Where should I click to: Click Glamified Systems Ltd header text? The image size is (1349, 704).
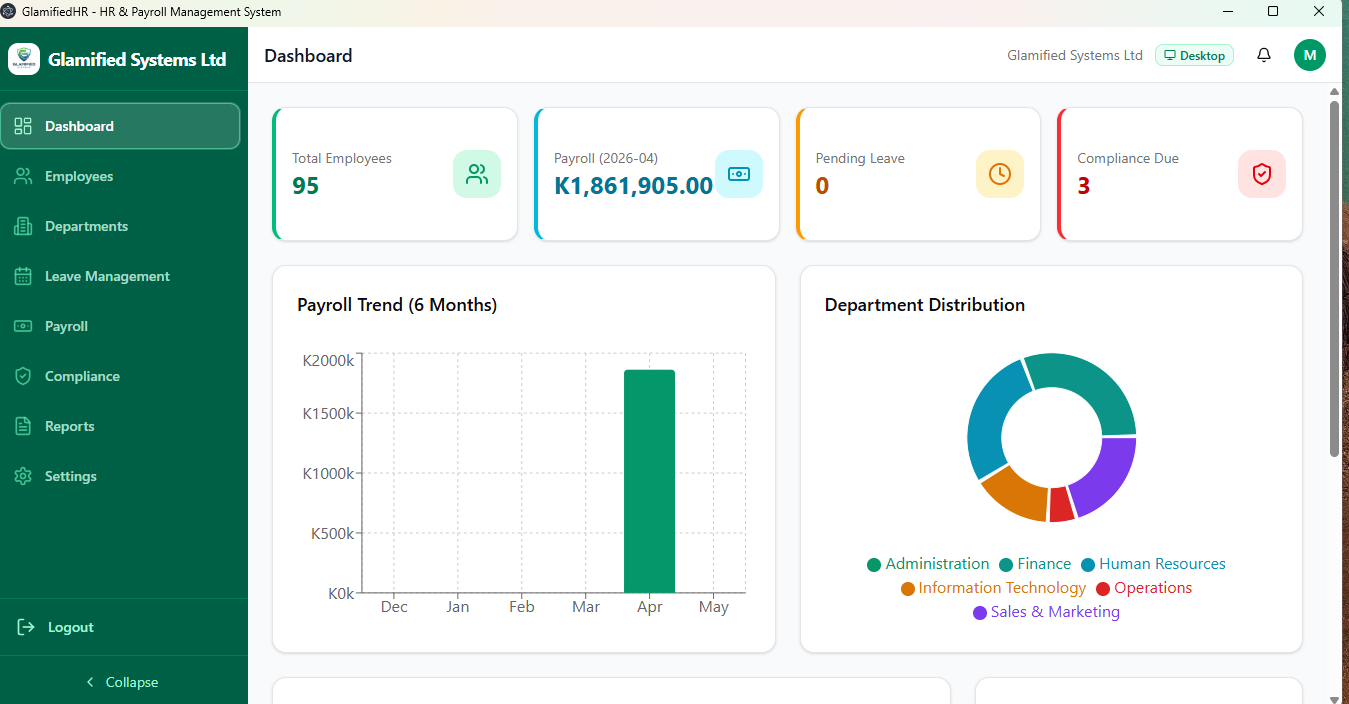pos(1075,55)
